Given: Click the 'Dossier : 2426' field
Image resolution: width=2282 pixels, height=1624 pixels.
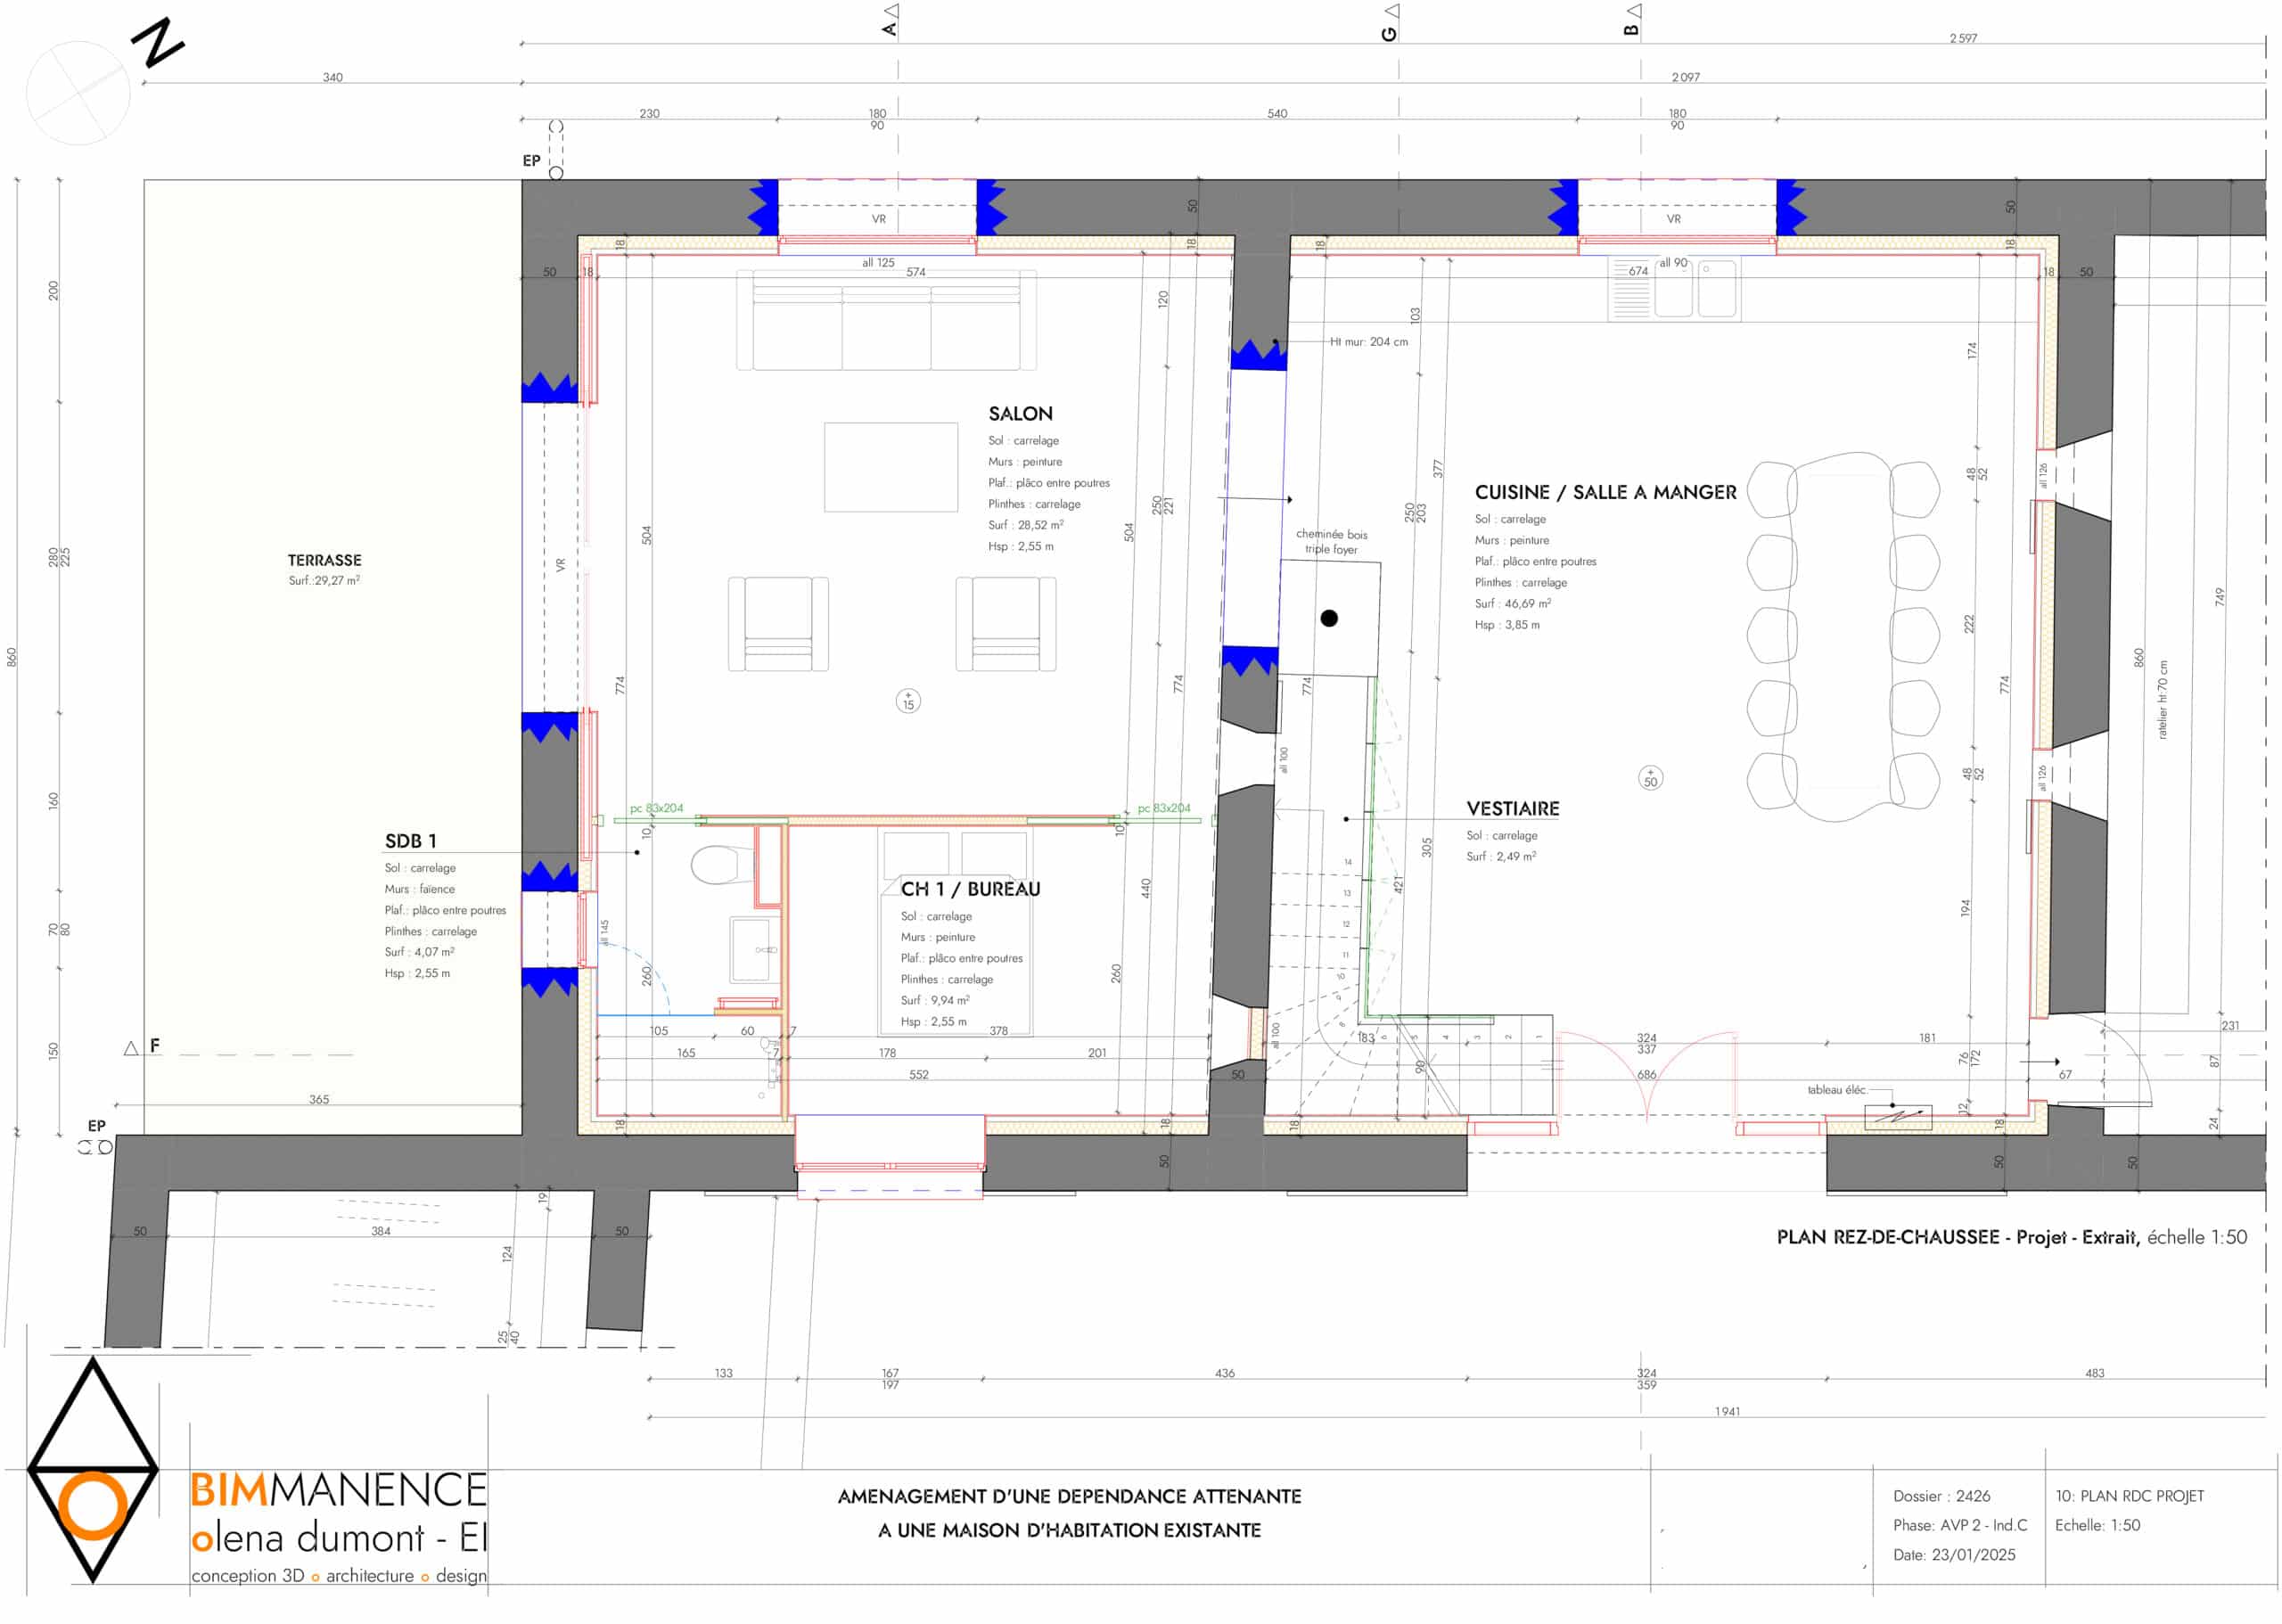Looking at the screenshot, I should 1941,1496.
